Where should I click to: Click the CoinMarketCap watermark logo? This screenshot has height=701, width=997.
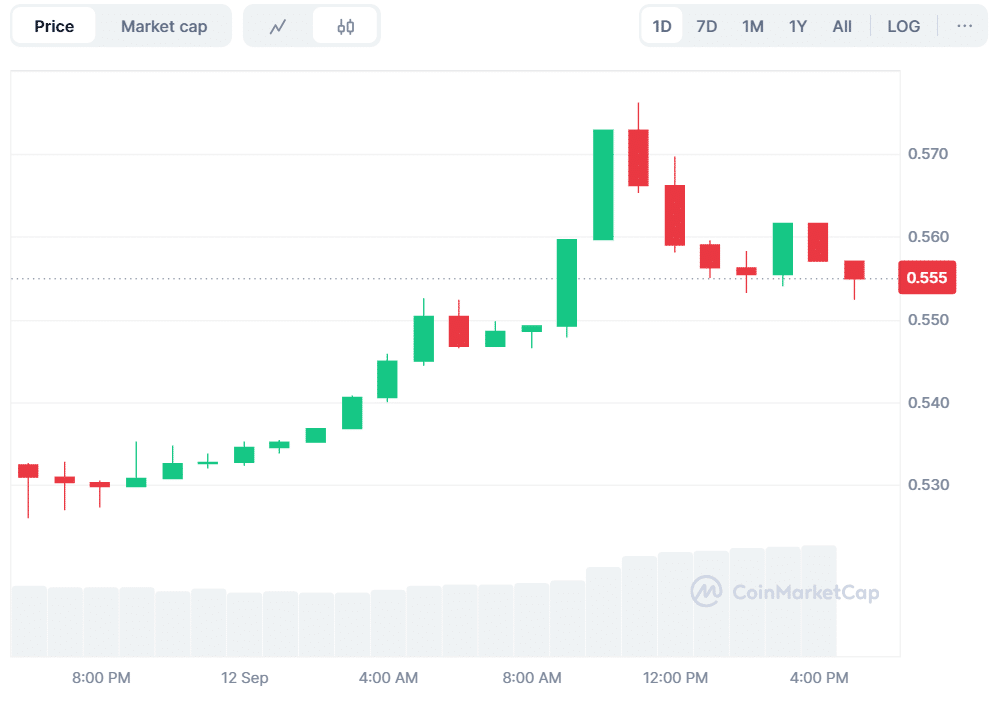click(x=784, y=592)
